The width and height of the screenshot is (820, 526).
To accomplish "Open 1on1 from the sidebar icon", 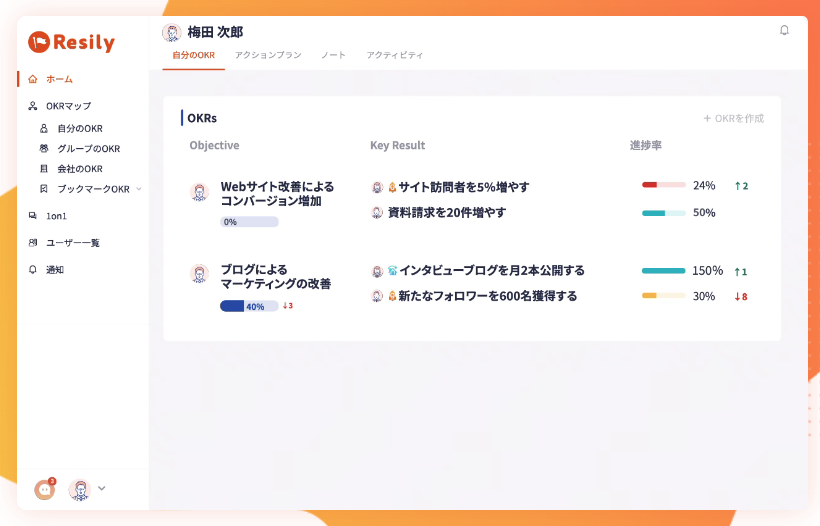I will (33, 216).
